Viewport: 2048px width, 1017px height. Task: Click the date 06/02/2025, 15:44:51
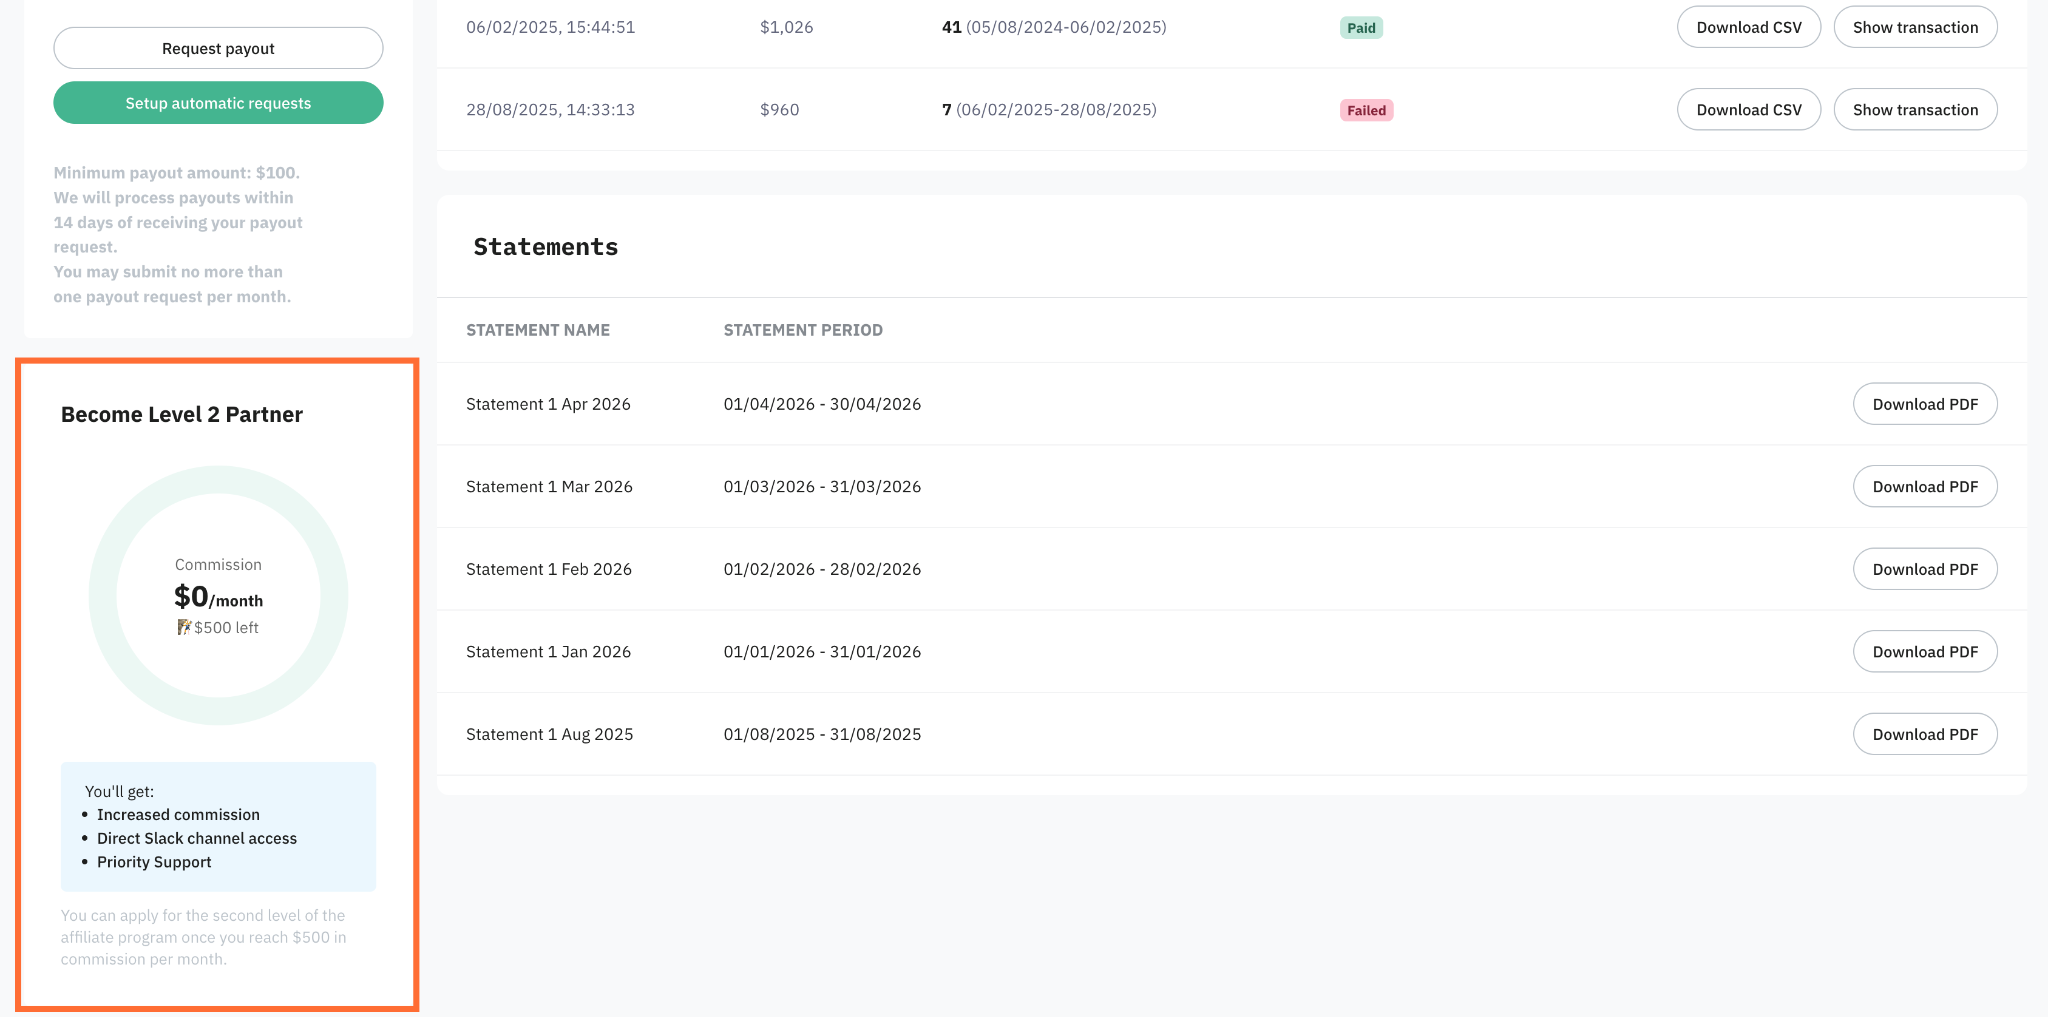point(550,27)
